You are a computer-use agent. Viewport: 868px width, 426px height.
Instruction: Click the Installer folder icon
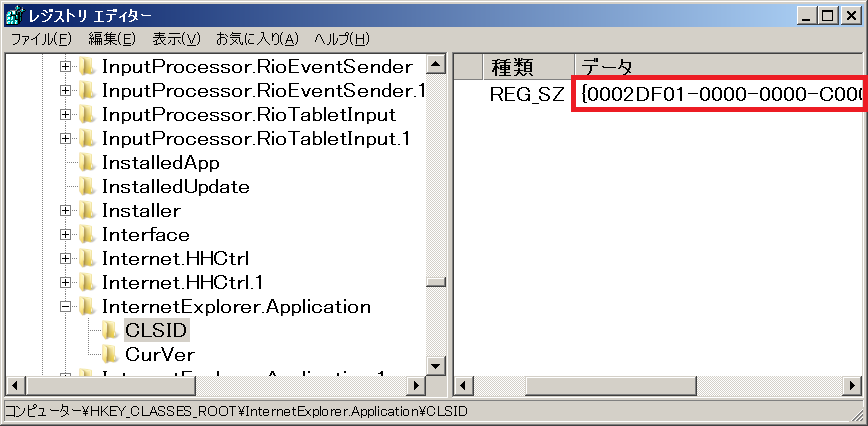click(86, 211)
